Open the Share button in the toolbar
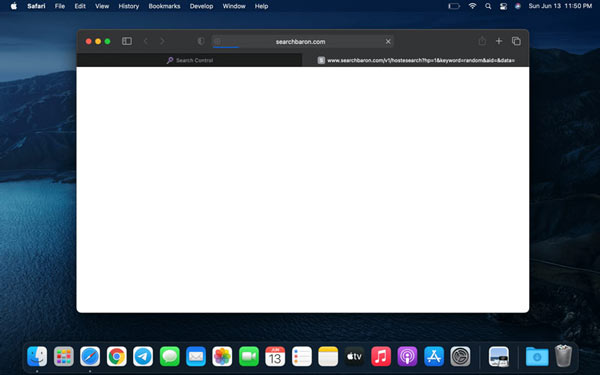The height and width of the screenshot is (375, 600). [x=482, y=41]
